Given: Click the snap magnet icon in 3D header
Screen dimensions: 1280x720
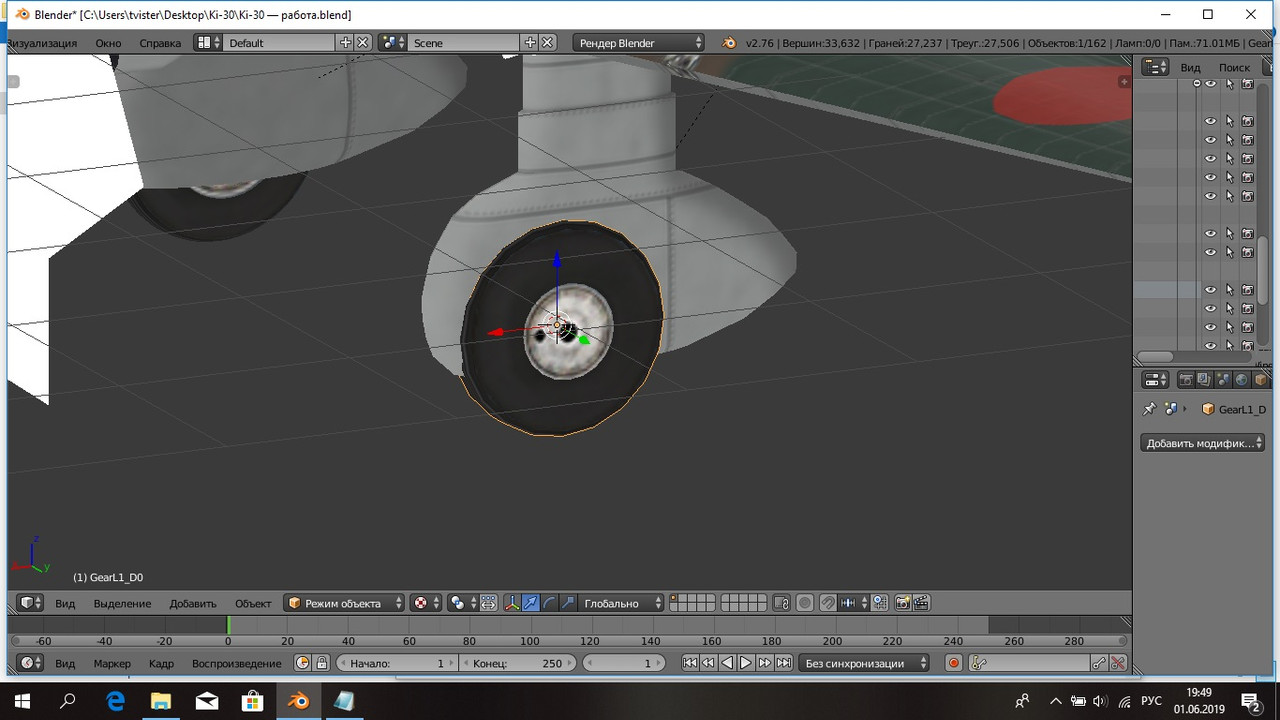Looking at the screenshot, I should (828, 603).
